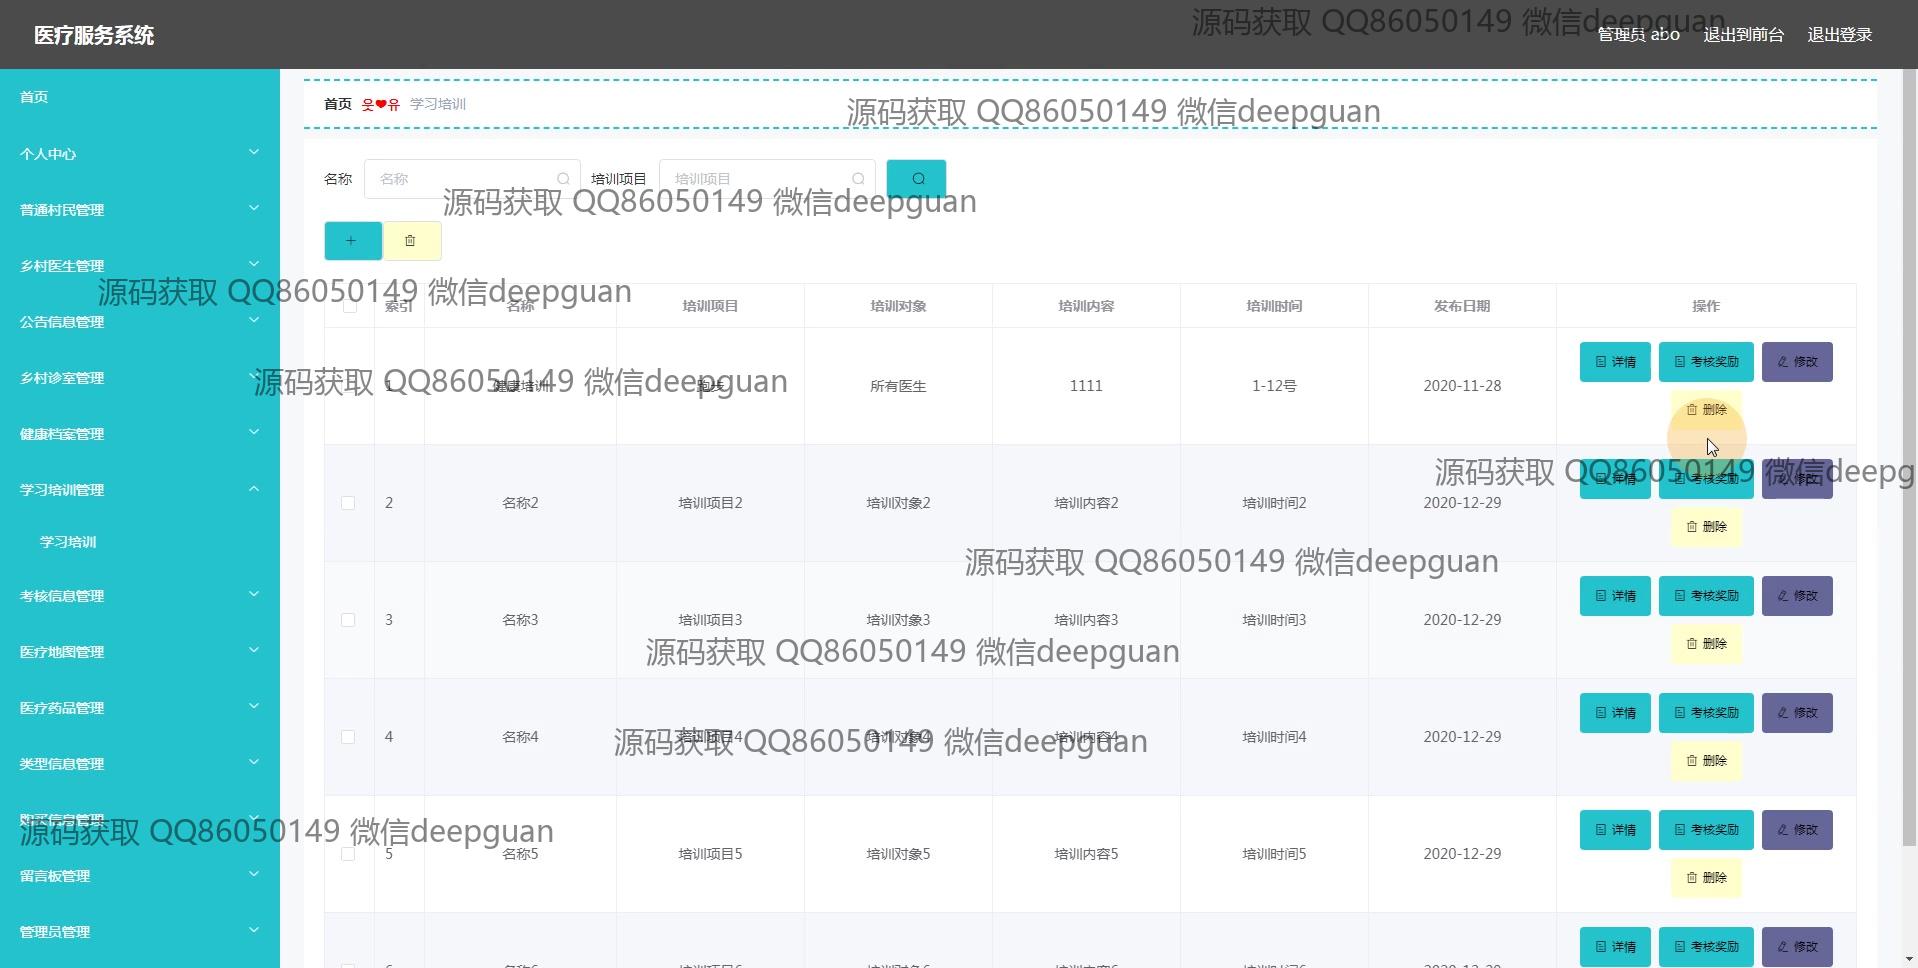The height and width of the screenshot is (968, 1918).
Task: Open 详情 for row 名称4
Action: (1615, 713)
